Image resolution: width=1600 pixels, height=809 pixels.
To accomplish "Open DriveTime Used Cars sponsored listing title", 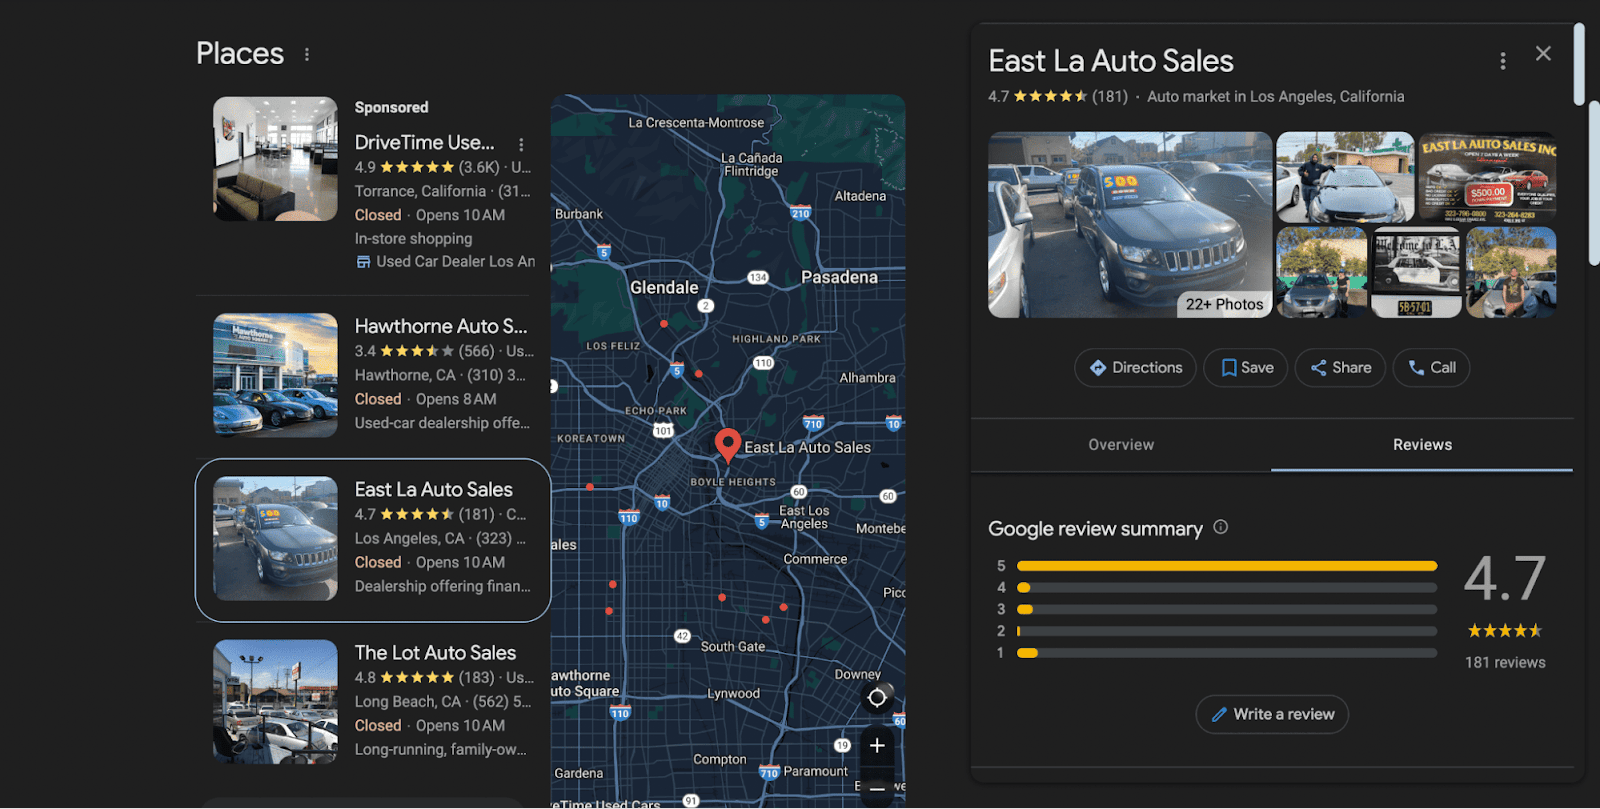I will tap(424, 142).
